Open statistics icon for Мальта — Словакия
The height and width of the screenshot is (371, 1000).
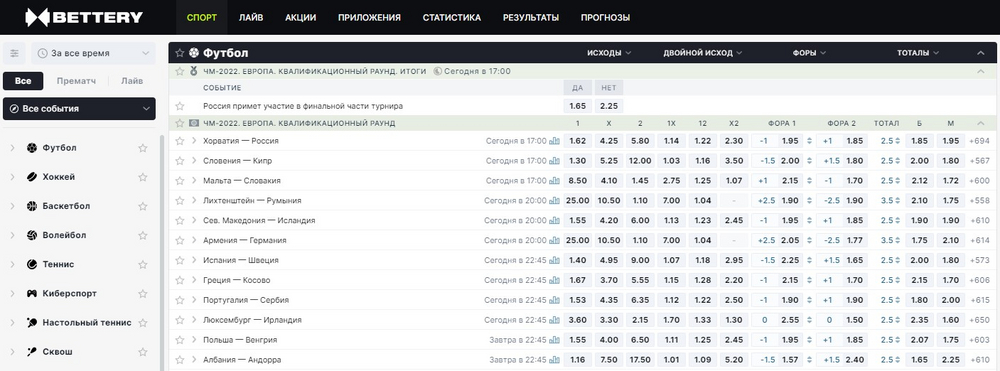click(554, 180)
